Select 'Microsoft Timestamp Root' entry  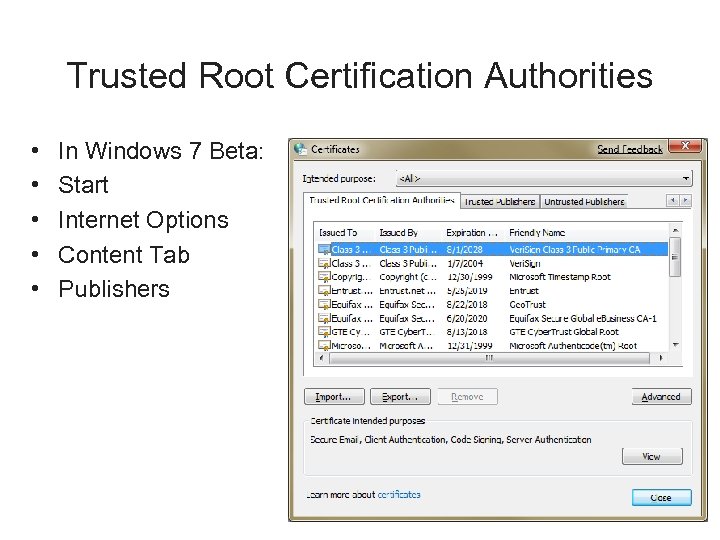coord(493,277)
